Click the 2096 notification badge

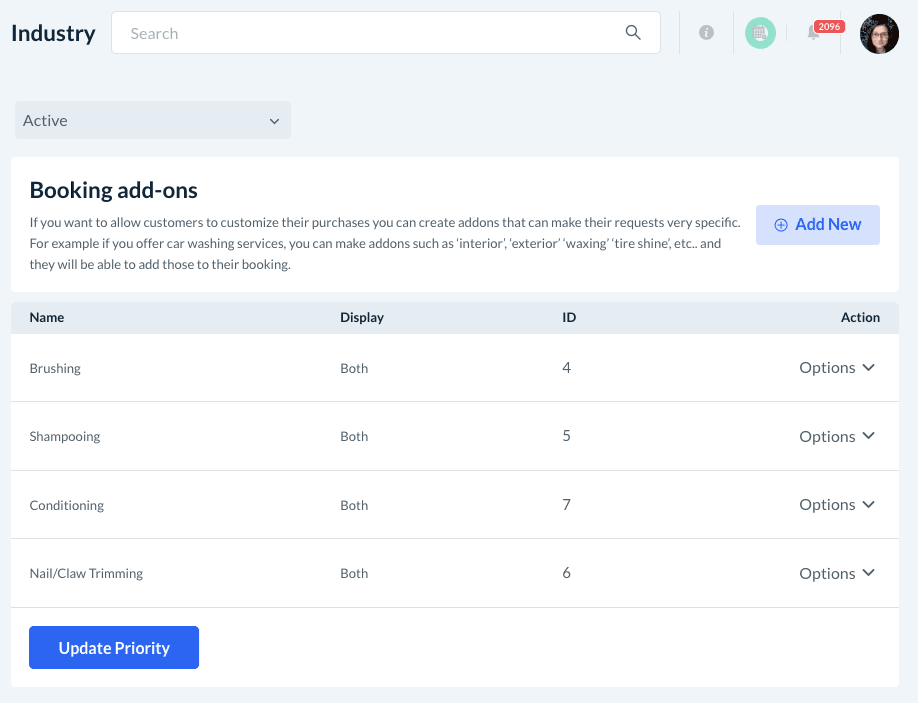click(x=829, y=26)
